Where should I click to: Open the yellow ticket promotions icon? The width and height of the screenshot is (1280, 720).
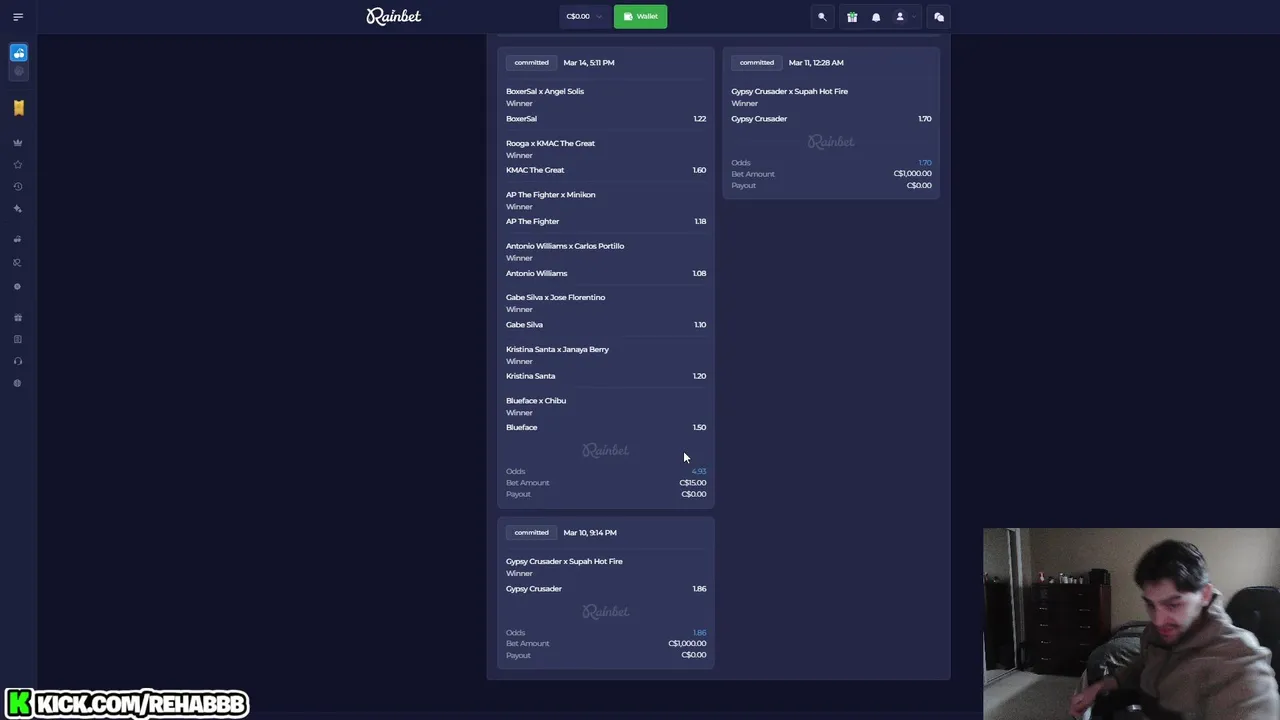tap(18, 108)
